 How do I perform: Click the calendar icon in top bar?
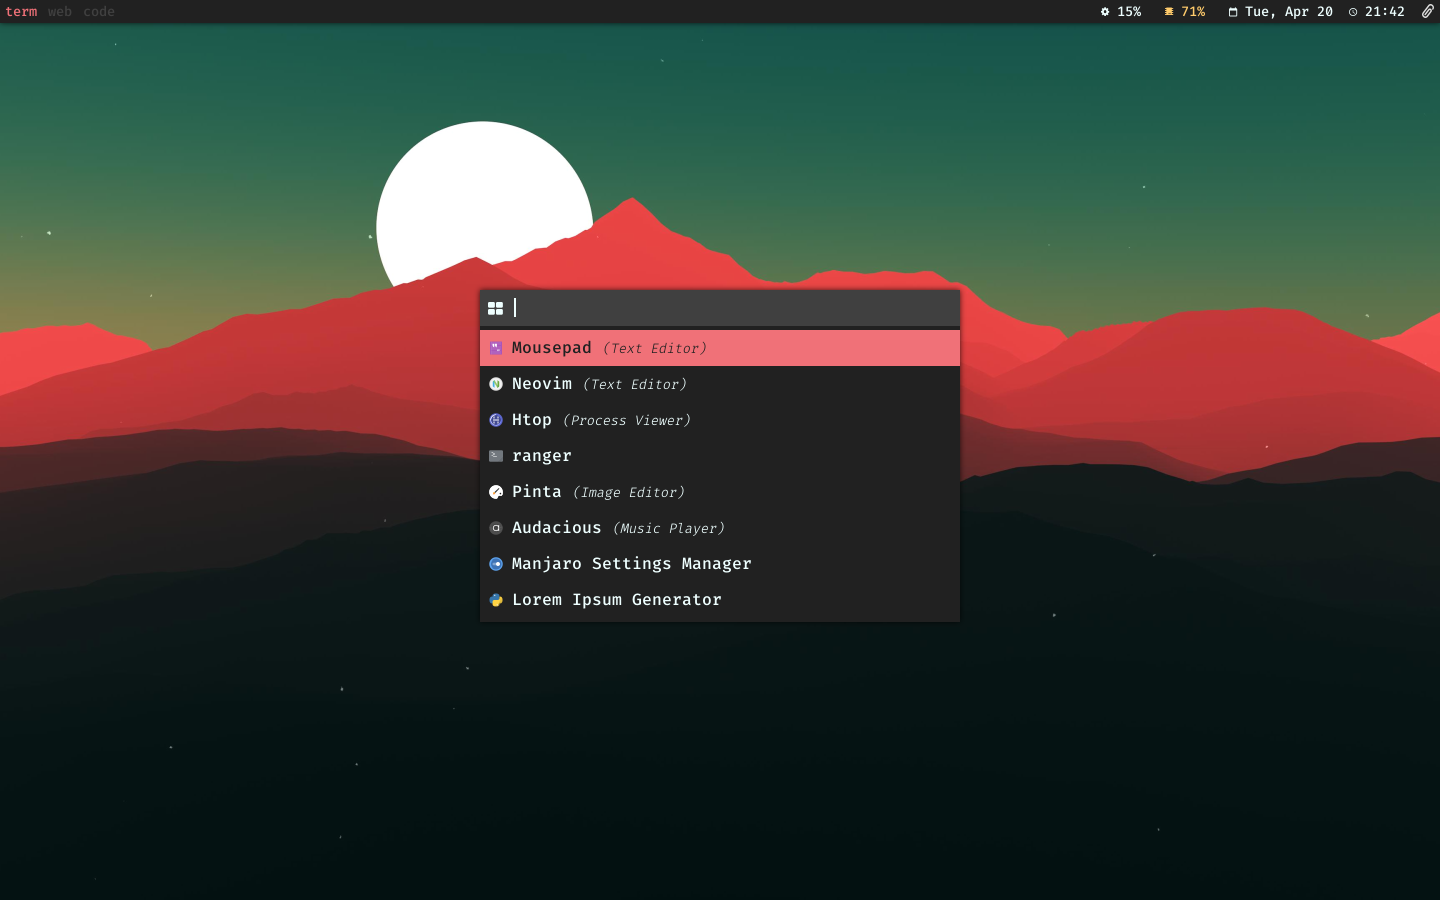(x=1233, y=12)
